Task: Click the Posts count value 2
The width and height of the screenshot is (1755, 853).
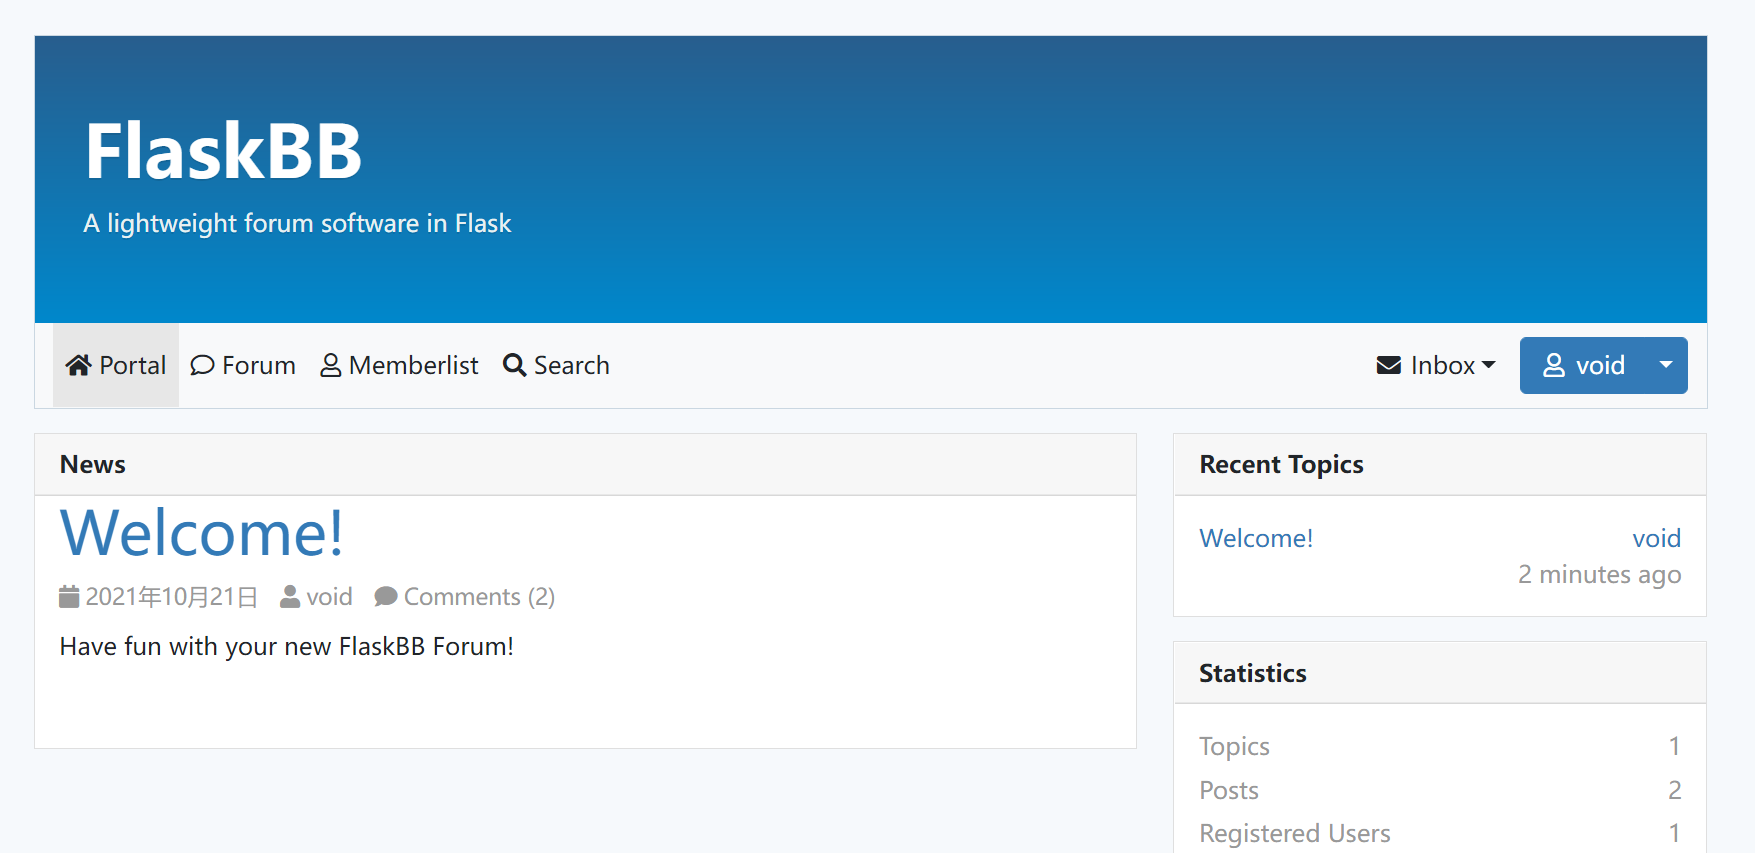Action: tap(1674, 790)
